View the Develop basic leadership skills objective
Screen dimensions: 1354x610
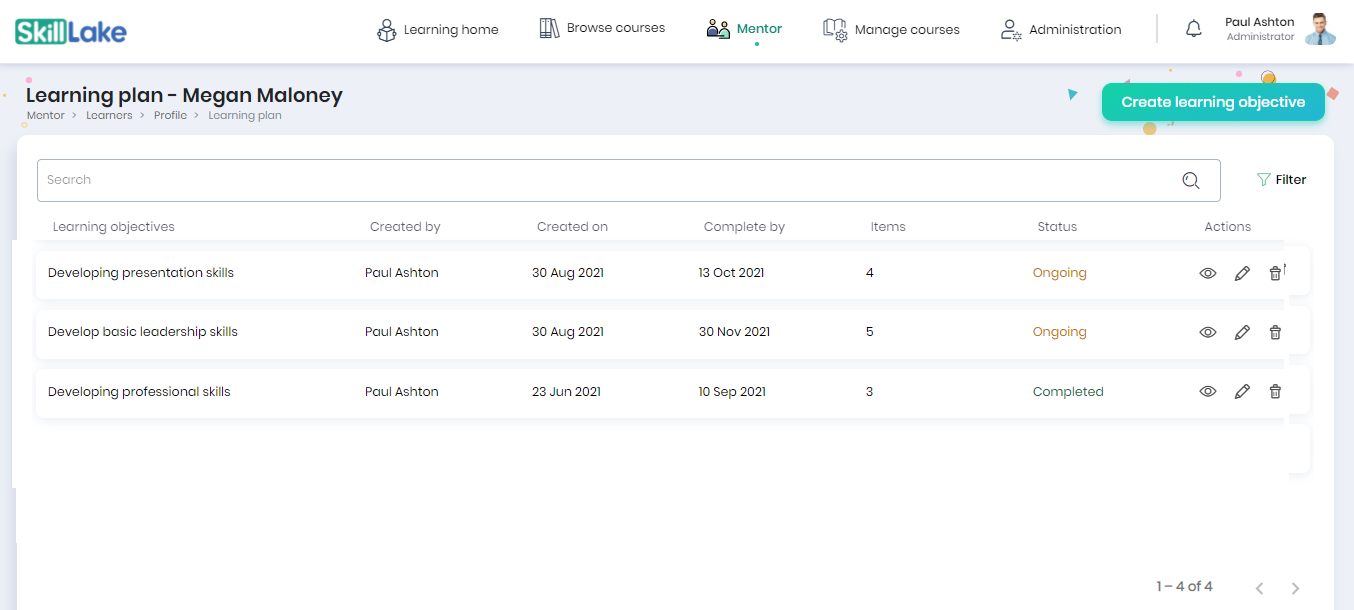(x=1208, y=332)
